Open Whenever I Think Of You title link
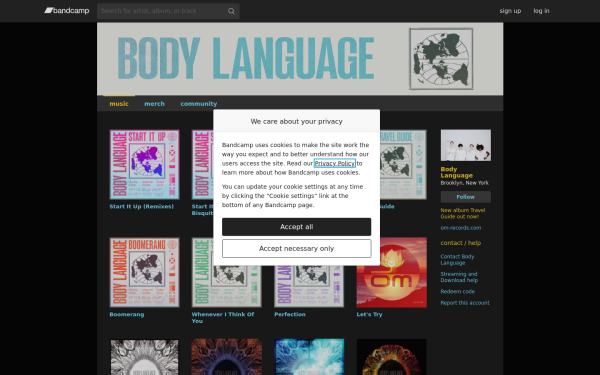Image resolution: width=600 pixels, height=375 pixels. [223, 318]
